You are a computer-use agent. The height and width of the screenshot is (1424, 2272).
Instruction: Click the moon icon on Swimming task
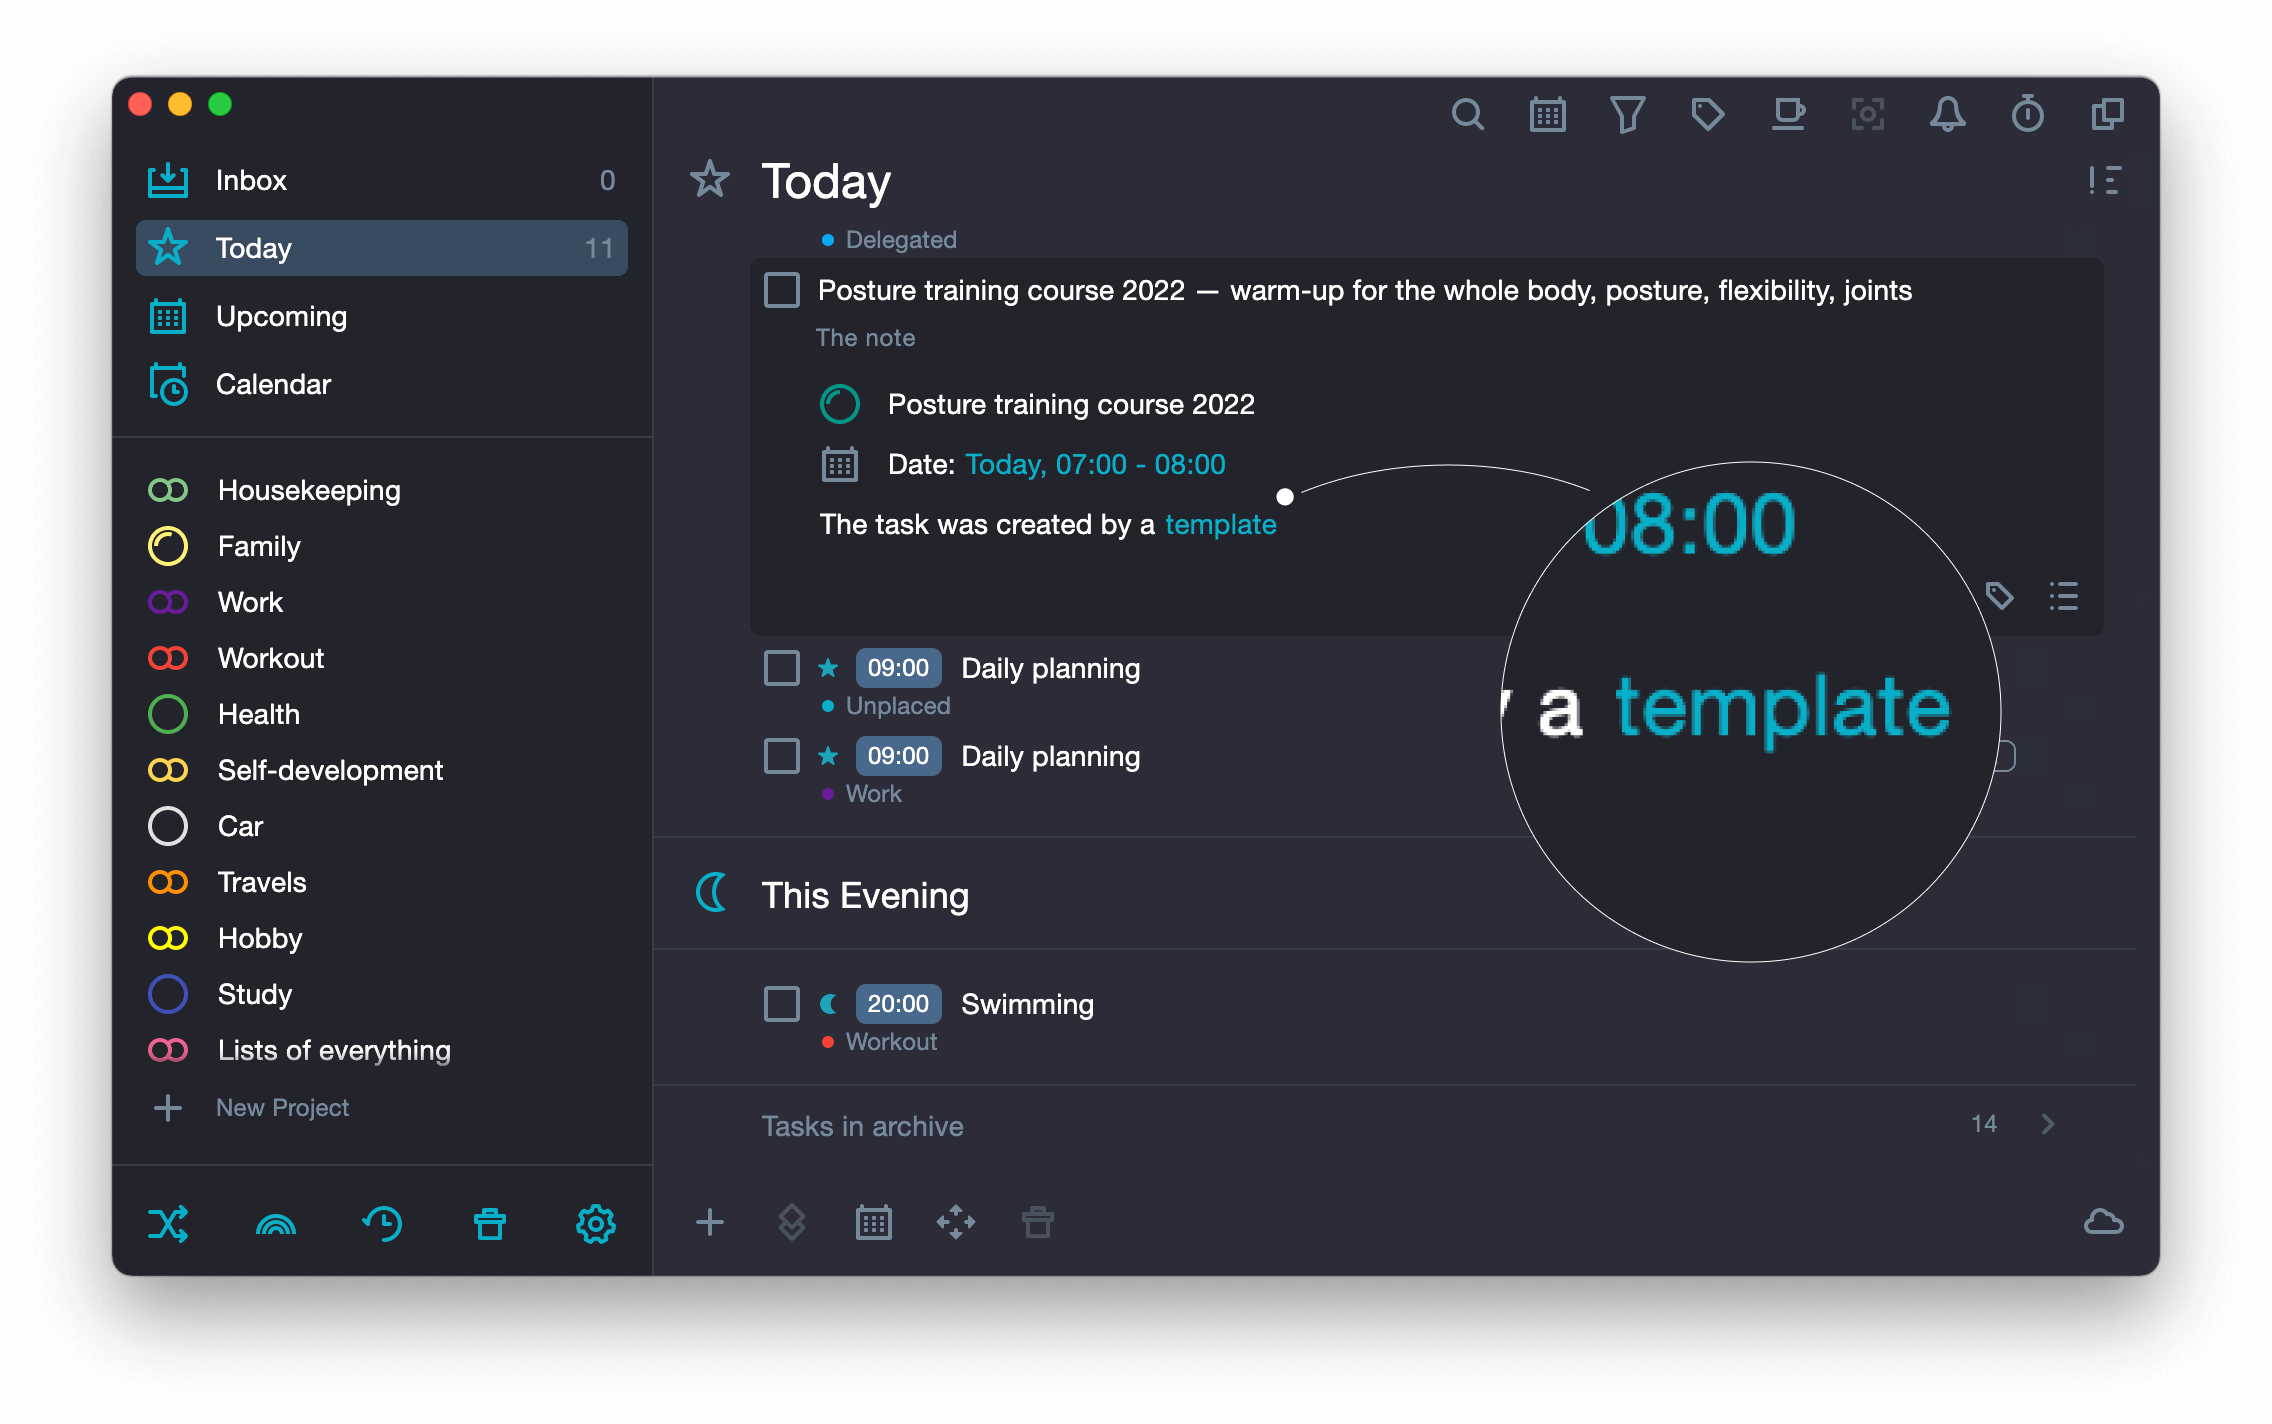tap(828, 1004)
